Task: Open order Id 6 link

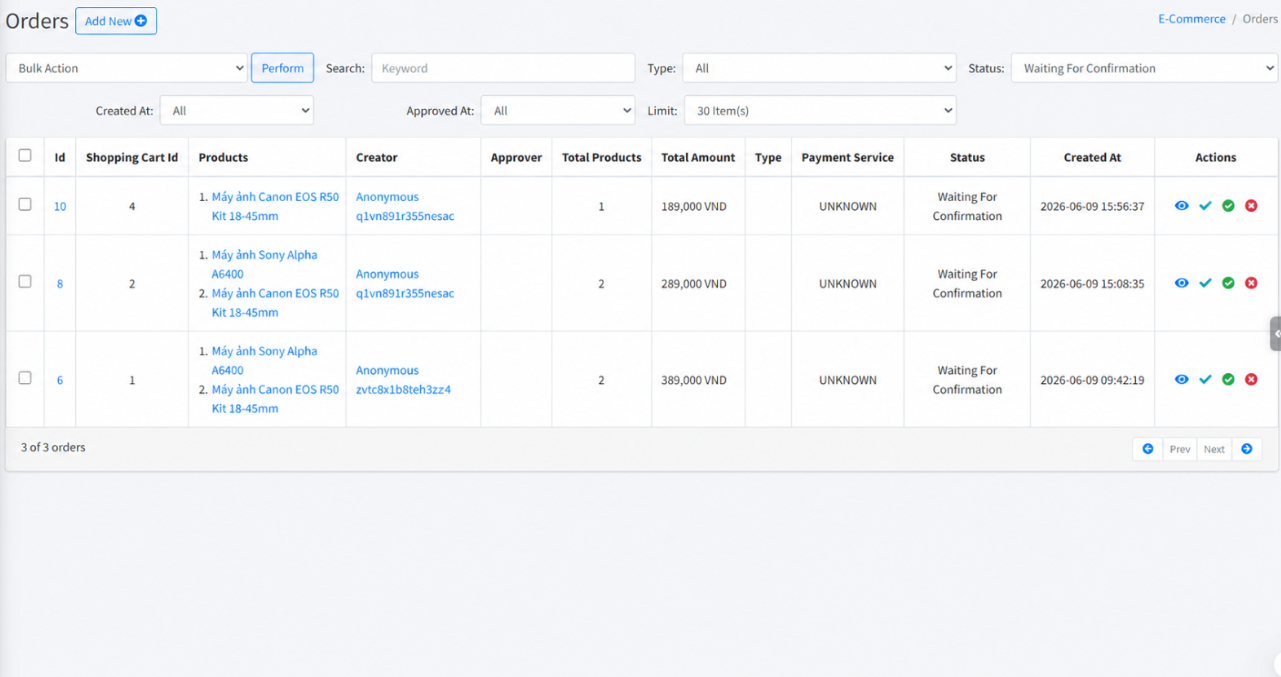Action: click(x=59, y=380)
